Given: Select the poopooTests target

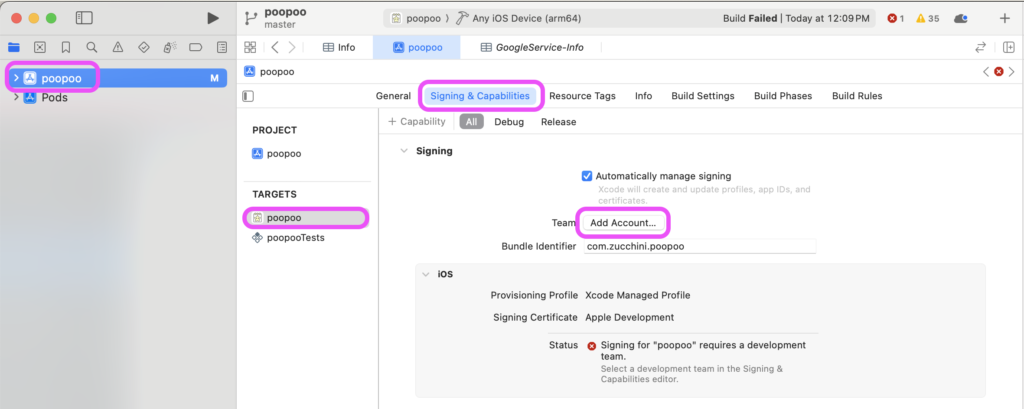Looking at the screenshot, I should (x=288, y=238).
